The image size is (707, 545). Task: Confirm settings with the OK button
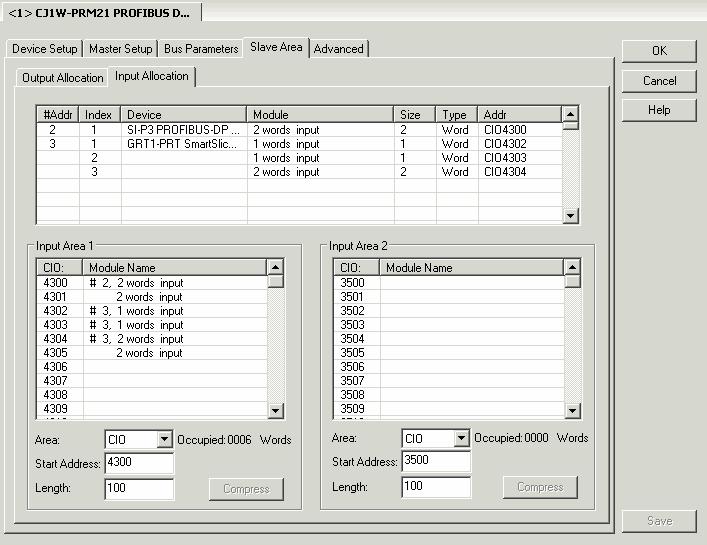pyautogui.click(x=659, y=51)
